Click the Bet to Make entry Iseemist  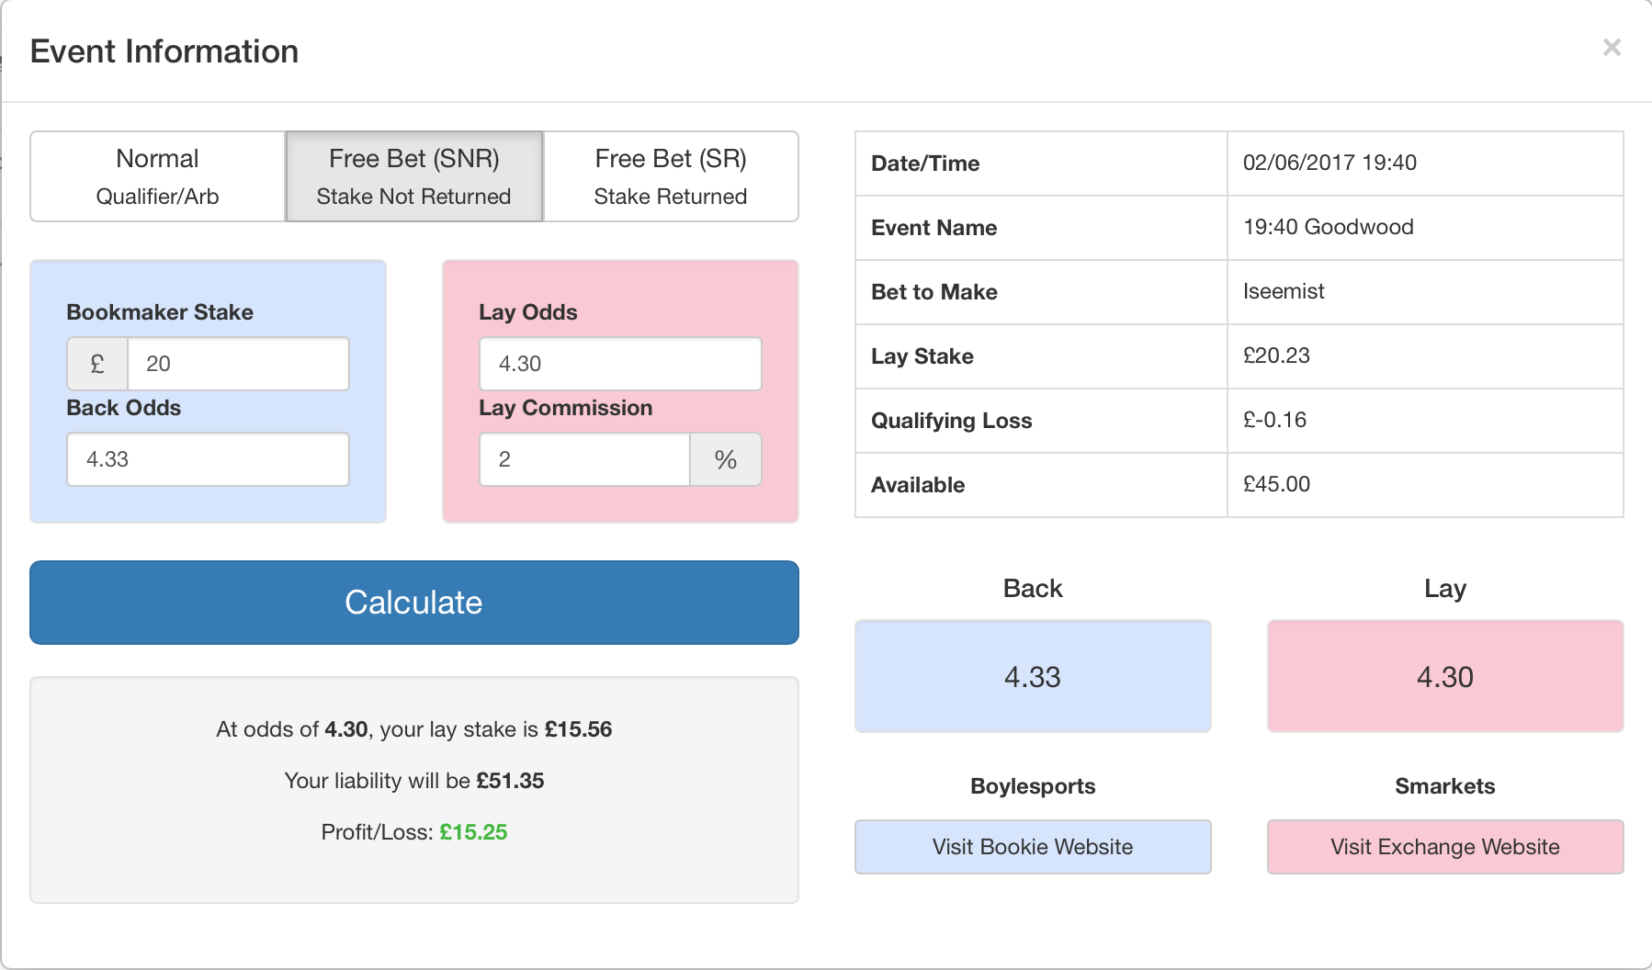coord(1283,292)
